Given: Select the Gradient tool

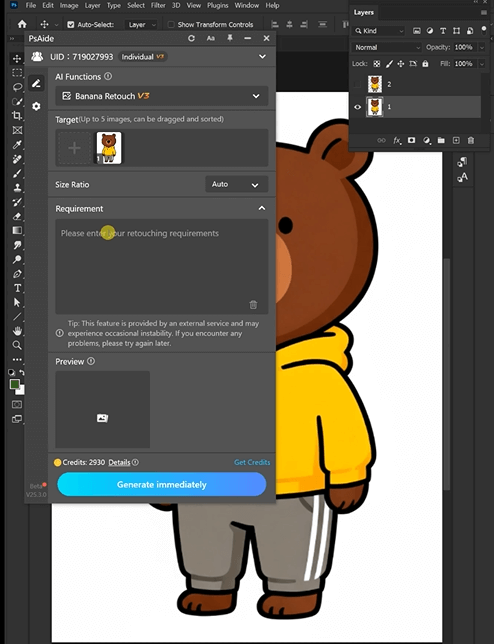Looking at the screenshot, I should 17,230.
